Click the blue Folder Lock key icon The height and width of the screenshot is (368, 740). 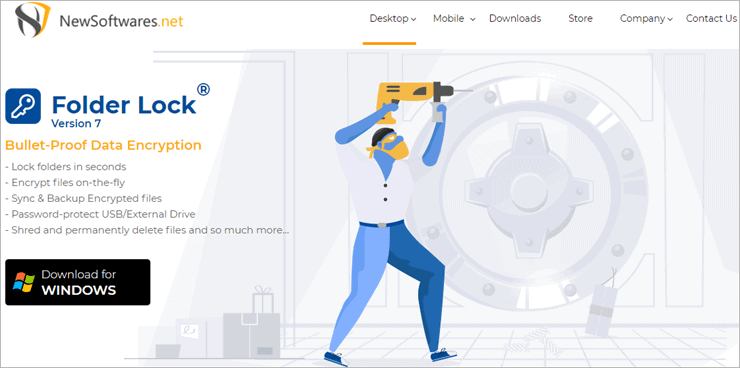23,106
